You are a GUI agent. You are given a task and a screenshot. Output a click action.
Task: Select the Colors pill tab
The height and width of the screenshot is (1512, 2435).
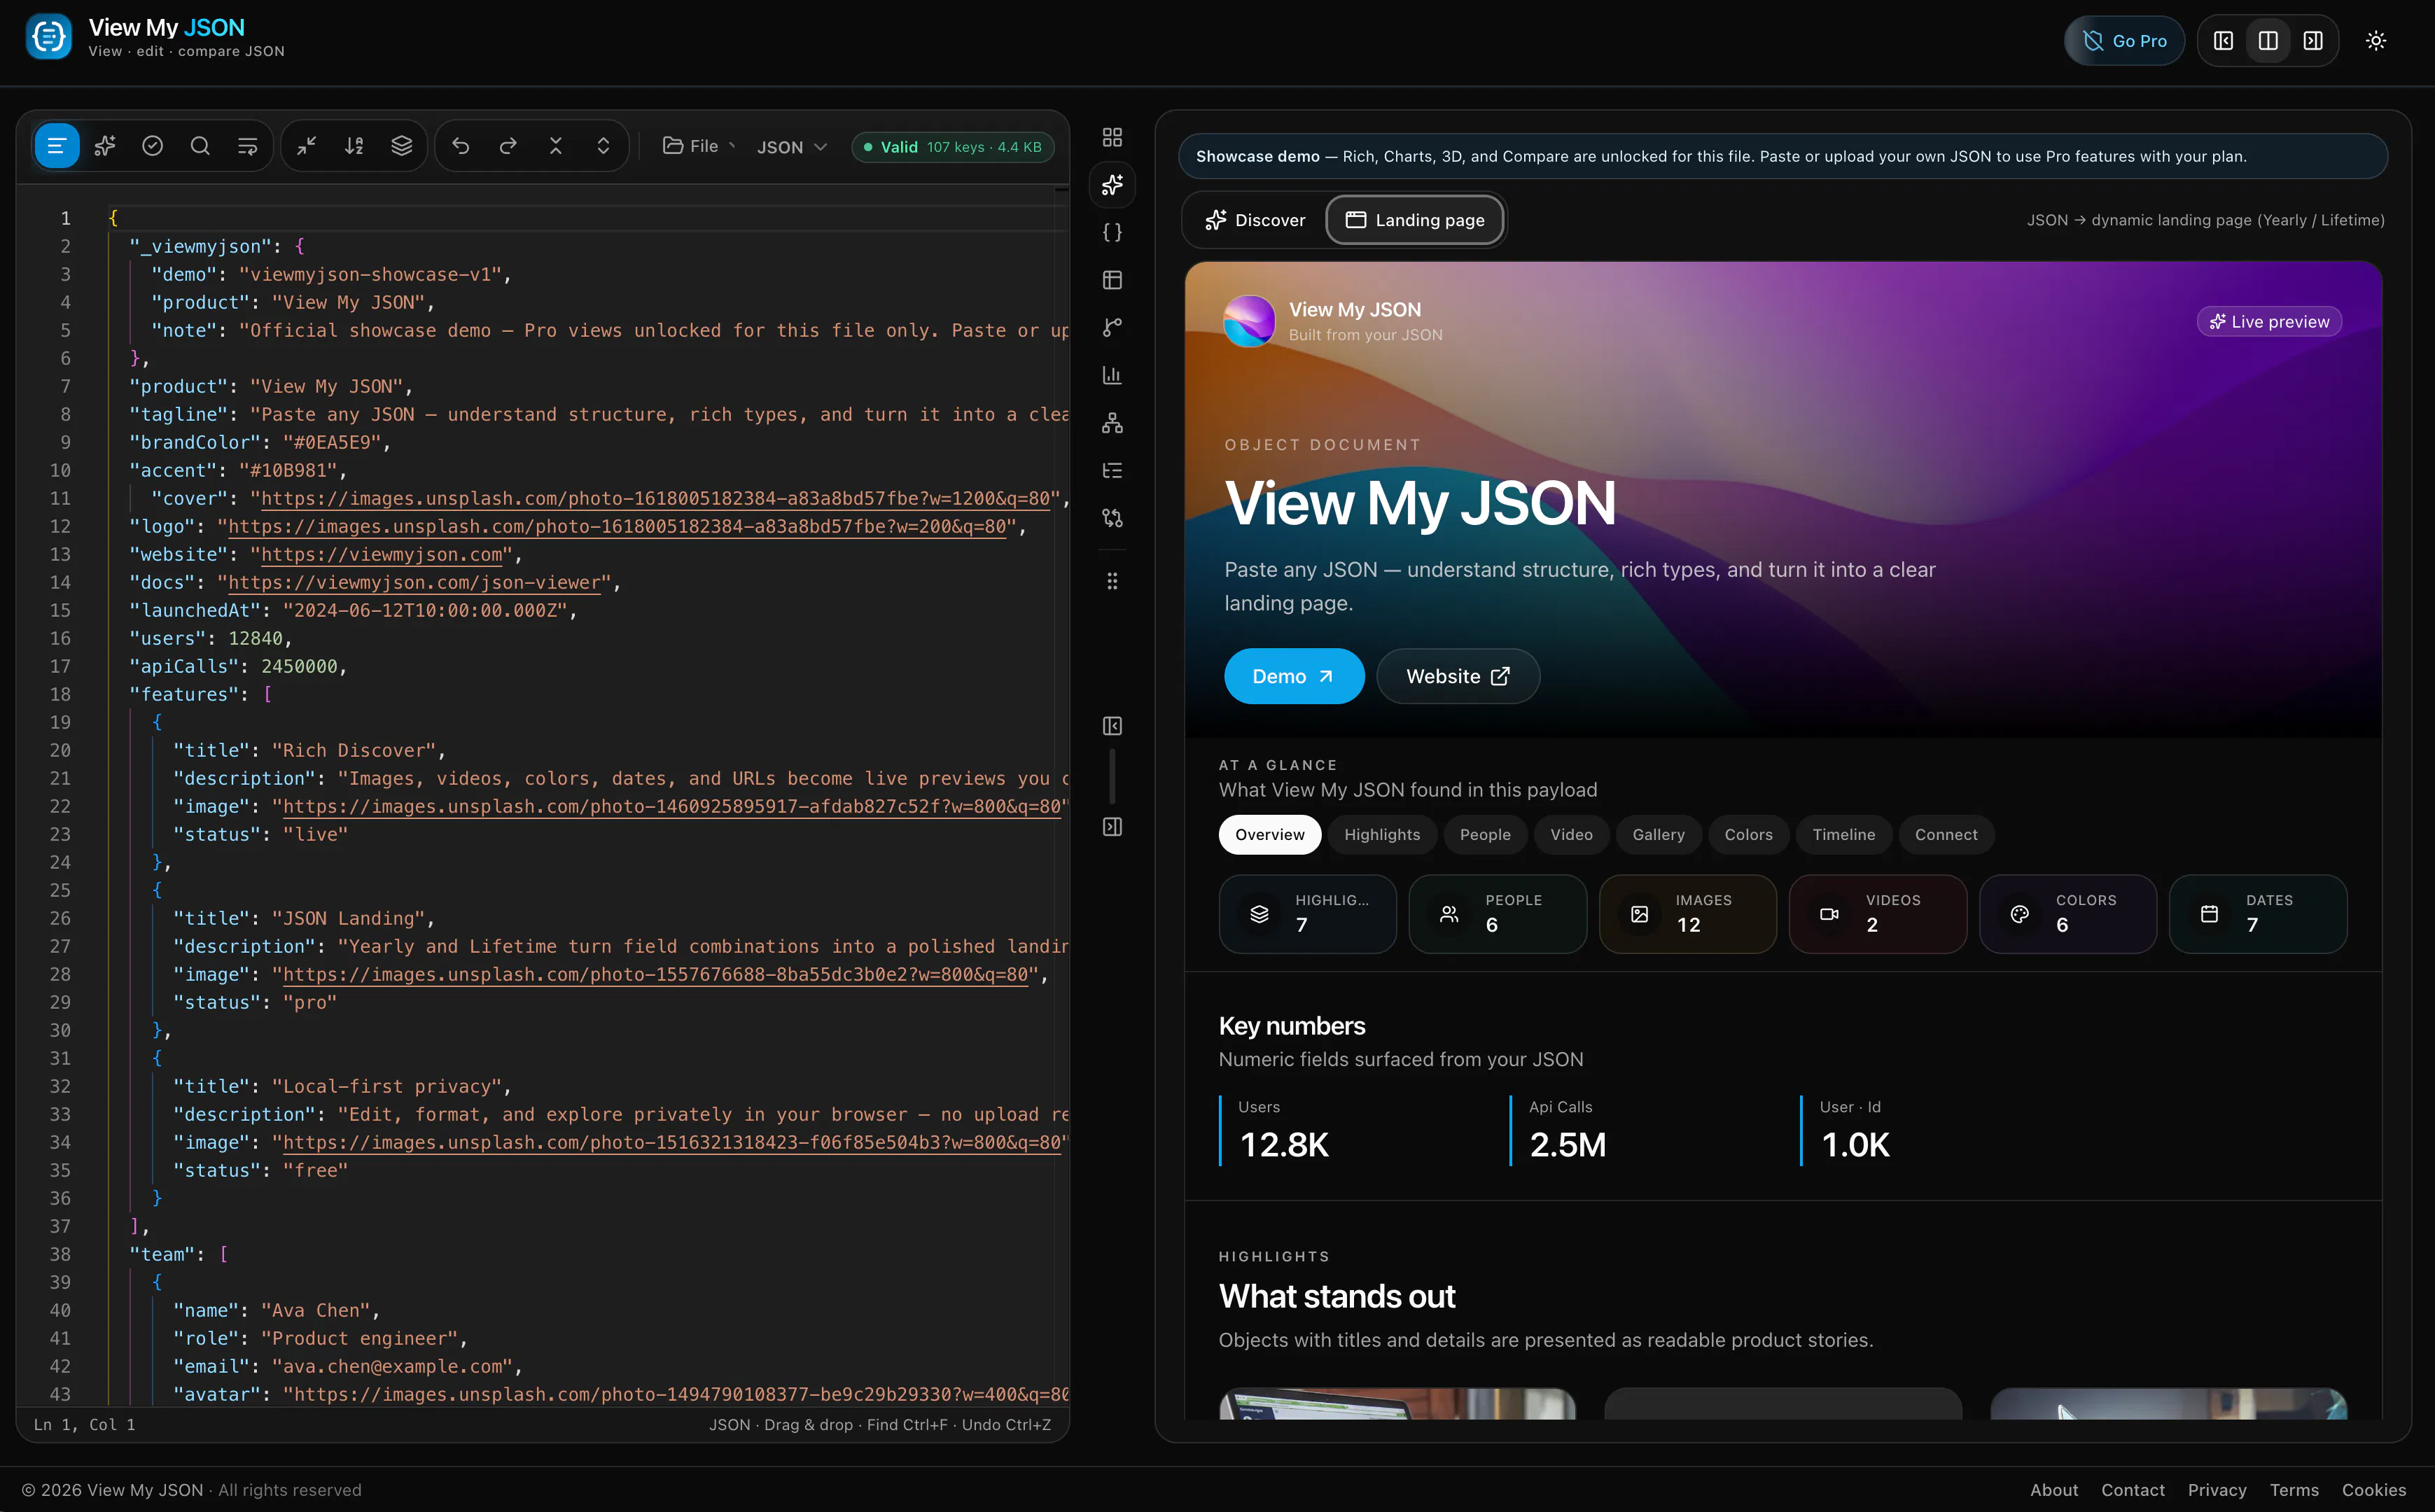click(x=1748, y=835)
